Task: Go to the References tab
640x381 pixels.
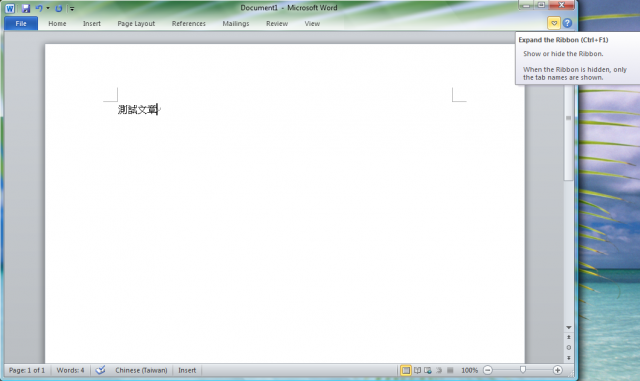Action: (189, 24)
